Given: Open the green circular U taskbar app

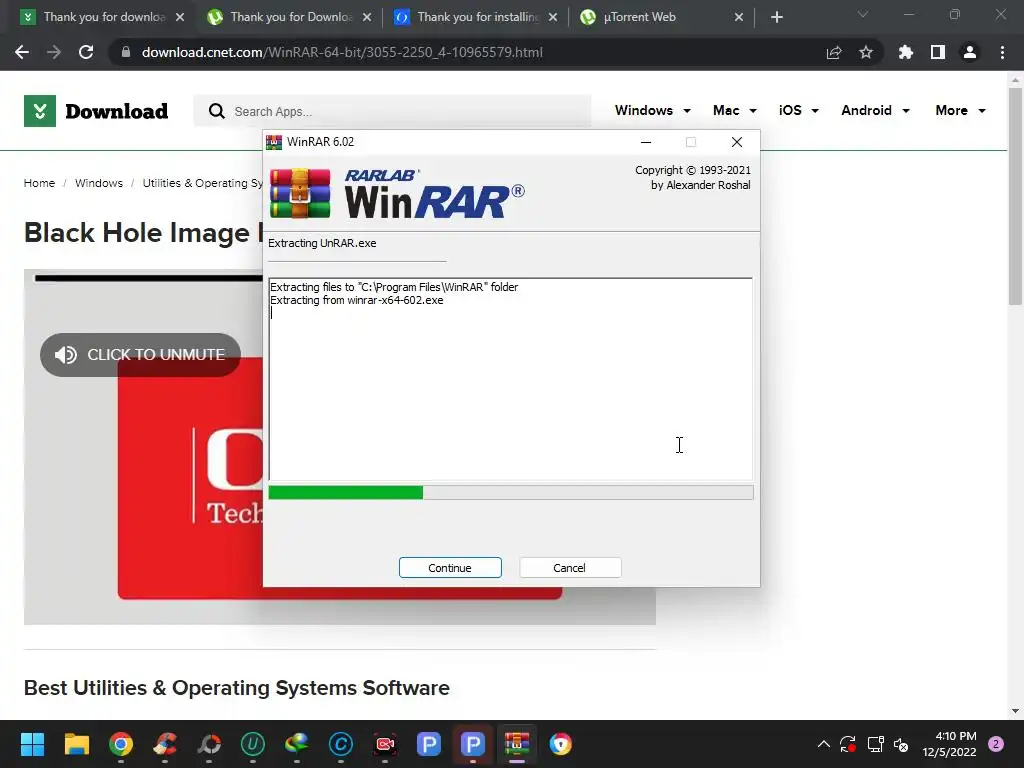Looking at the screenshot, I should [x=253, y=744].
